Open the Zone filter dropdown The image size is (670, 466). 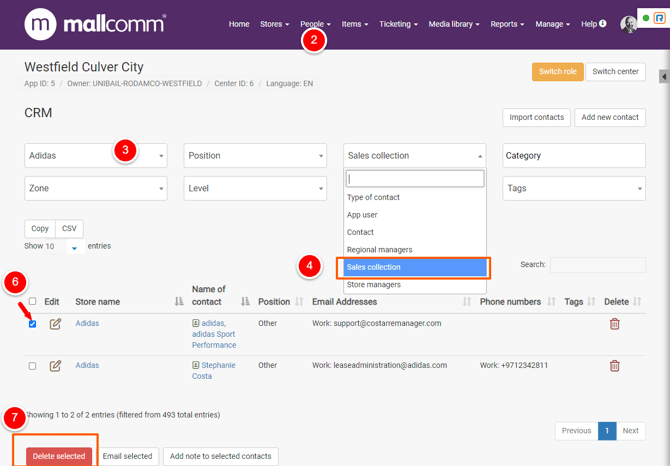pyautogui.click(x=96, y=188)
